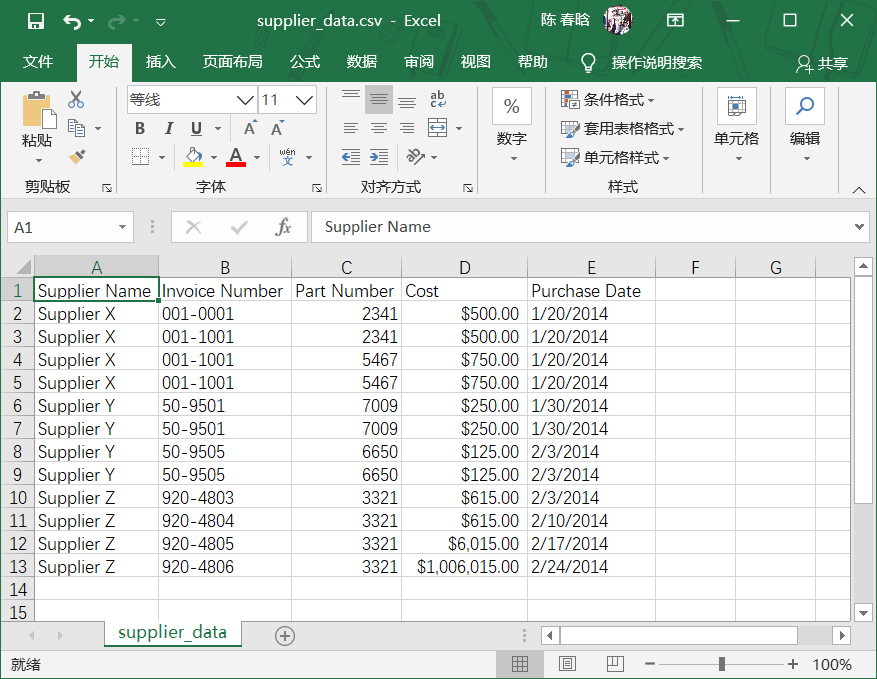Click the ribbon display options icon
The height and width of the screenshot is (679, 877).
click(x=675, y=21)
